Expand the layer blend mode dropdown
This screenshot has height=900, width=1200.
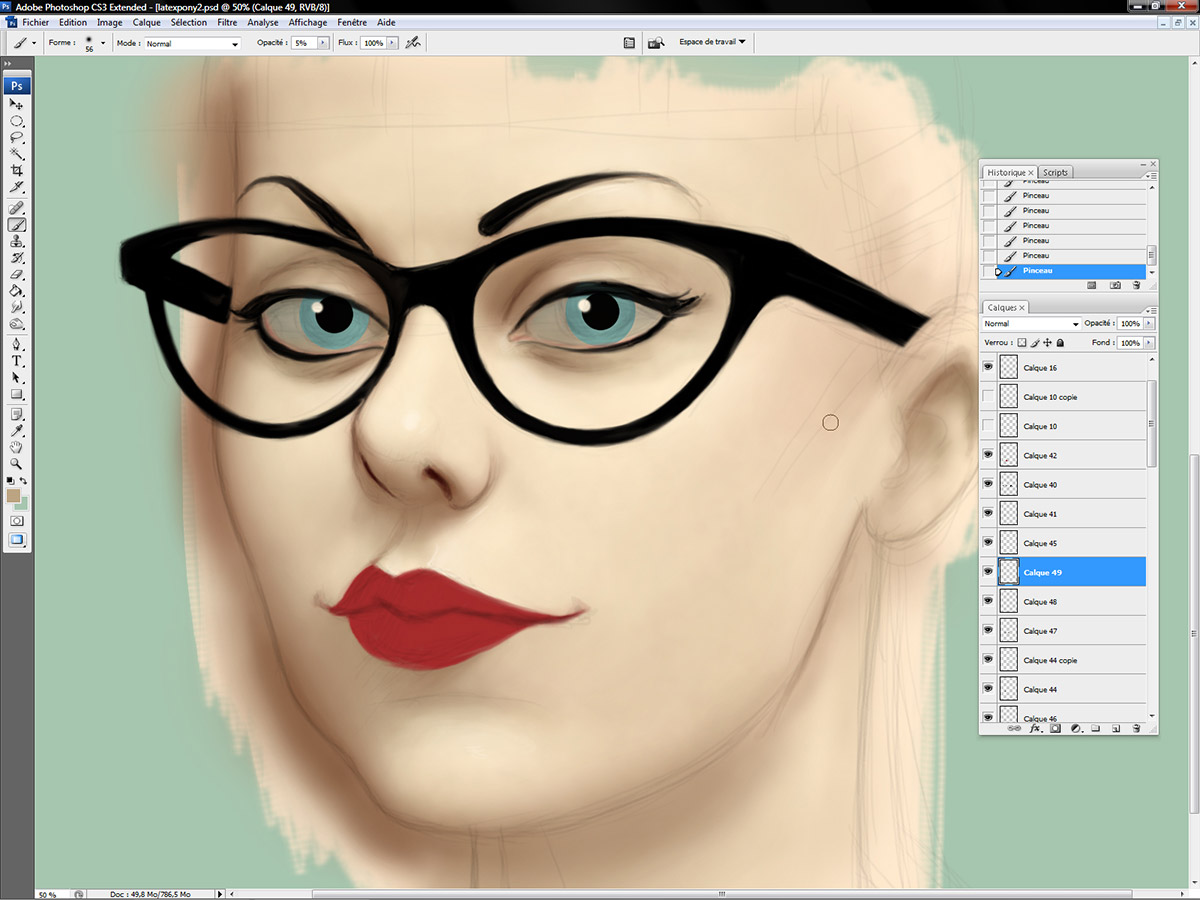click(1031, 324)
